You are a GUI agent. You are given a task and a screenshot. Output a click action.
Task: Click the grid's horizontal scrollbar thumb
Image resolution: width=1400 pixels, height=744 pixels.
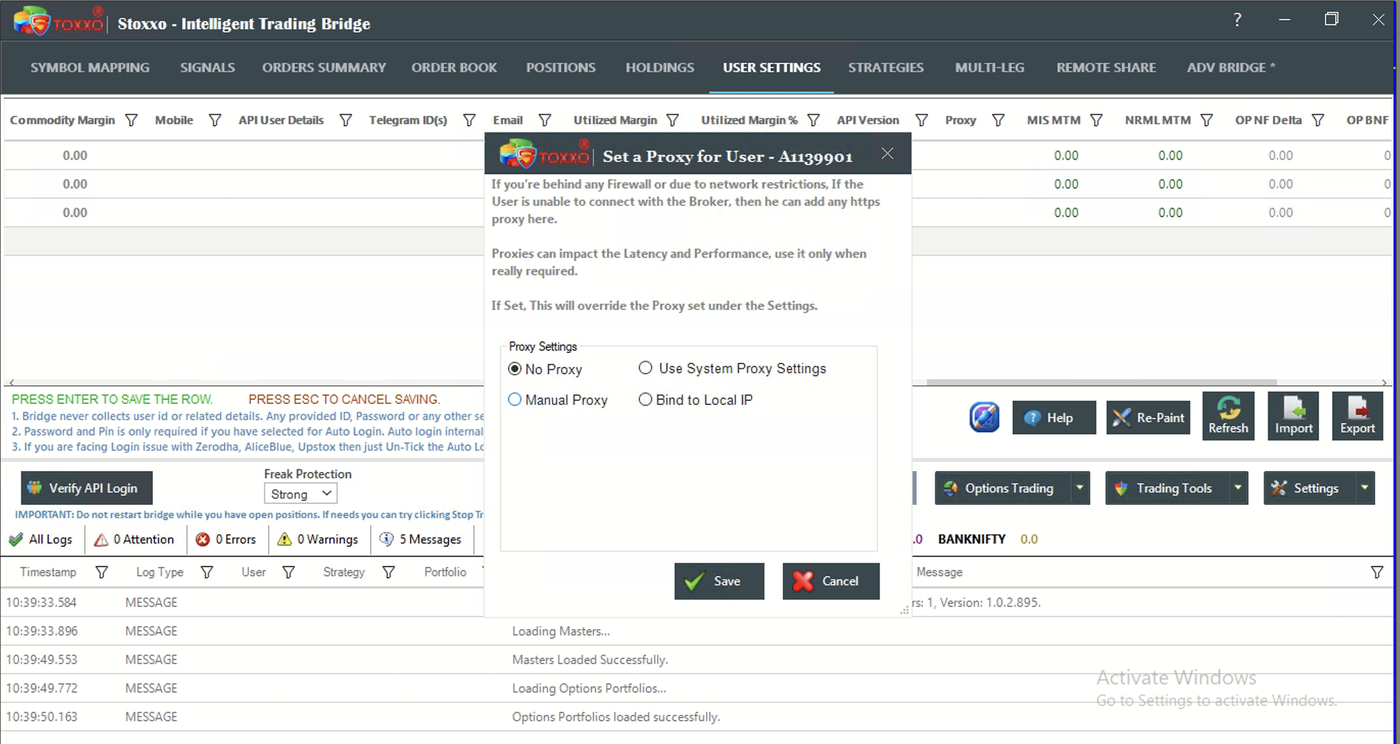point(1102,382)
